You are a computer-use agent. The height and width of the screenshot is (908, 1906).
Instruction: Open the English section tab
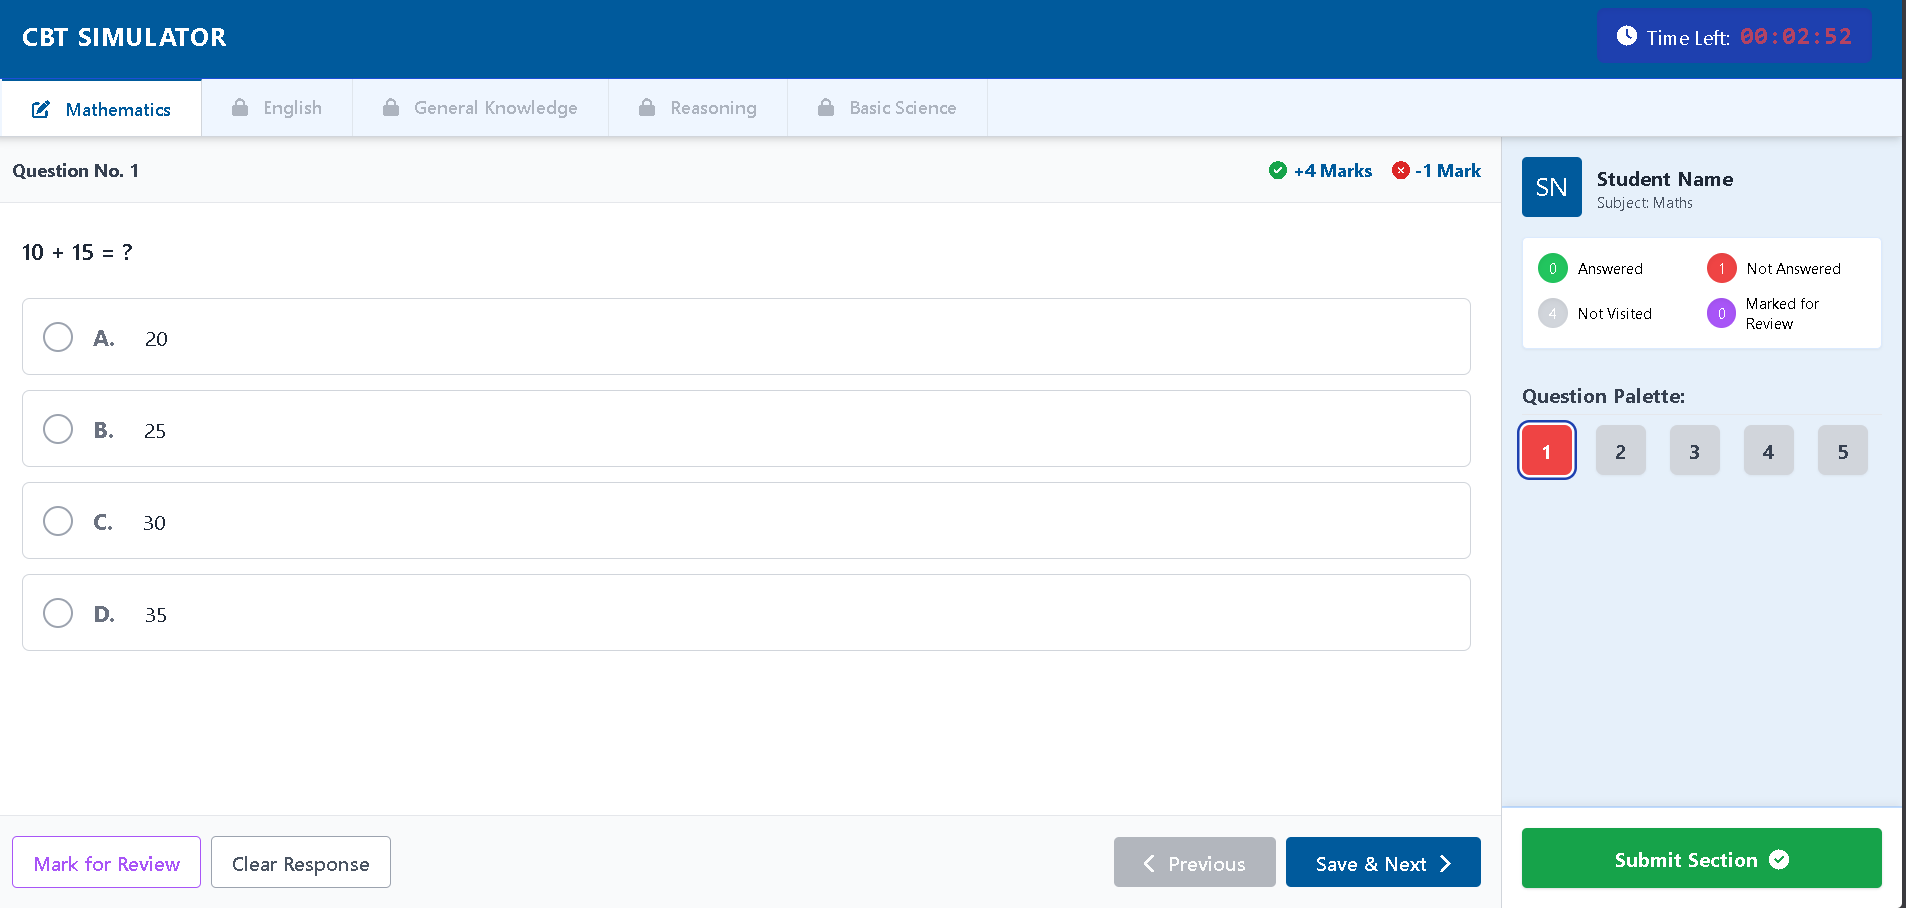[x=277, y=108]
